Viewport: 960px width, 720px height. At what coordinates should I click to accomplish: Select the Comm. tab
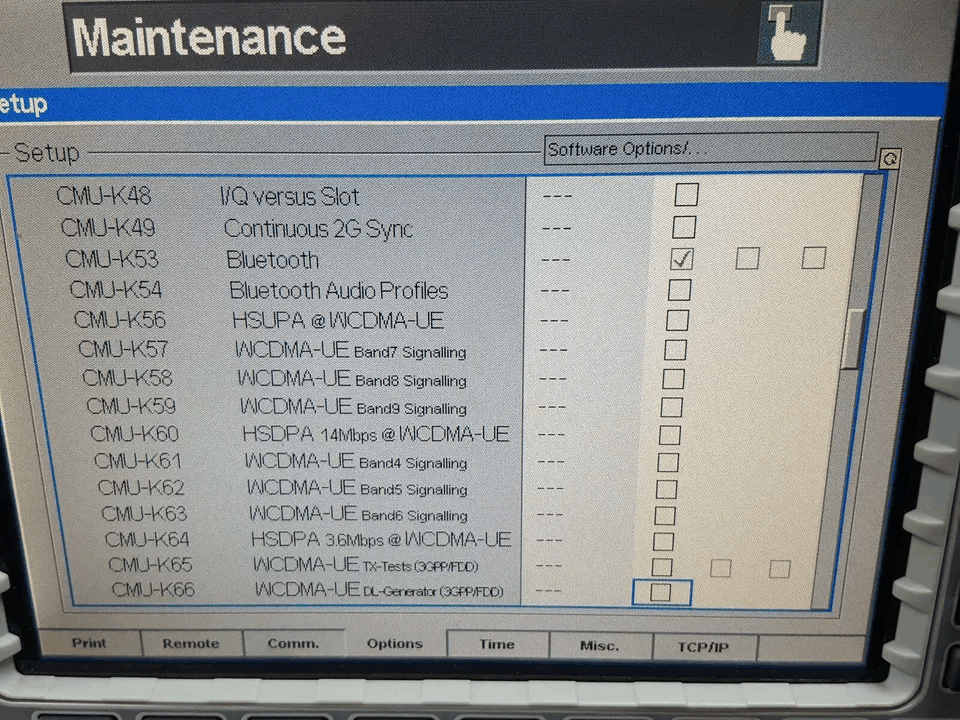[293, 645]
